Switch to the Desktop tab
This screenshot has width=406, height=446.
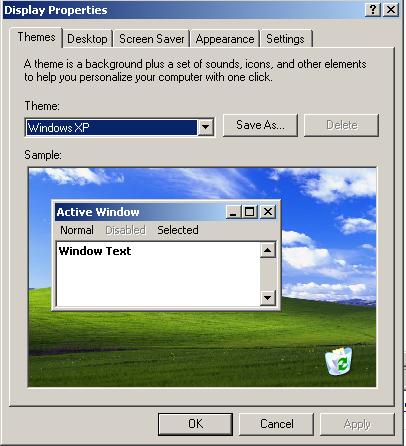(87, 39)
